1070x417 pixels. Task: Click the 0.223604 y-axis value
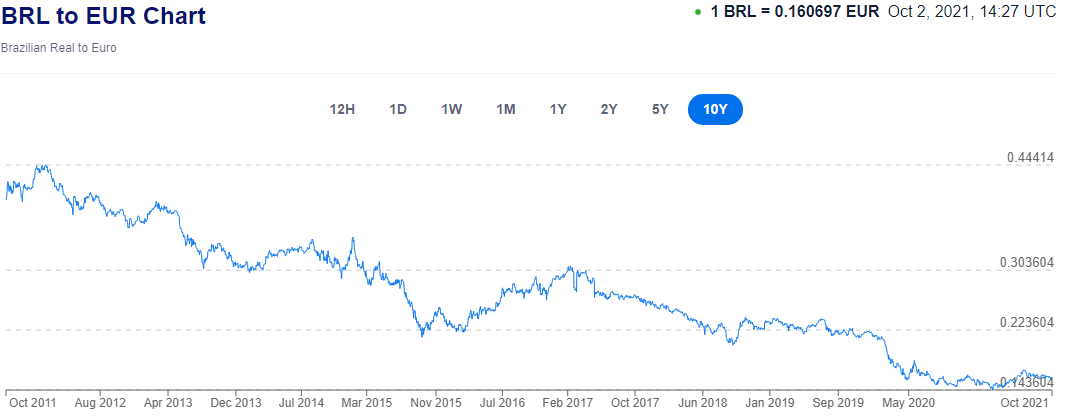[x=1028, y=322]
